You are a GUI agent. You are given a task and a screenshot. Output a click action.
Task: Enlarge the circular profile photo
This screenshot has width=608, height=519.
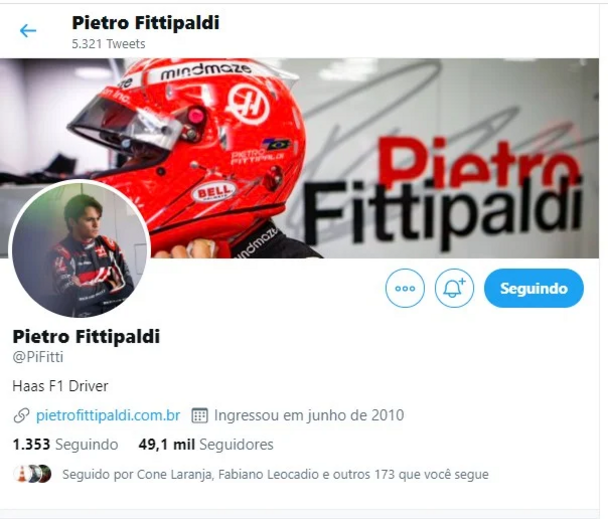[79, 249]
